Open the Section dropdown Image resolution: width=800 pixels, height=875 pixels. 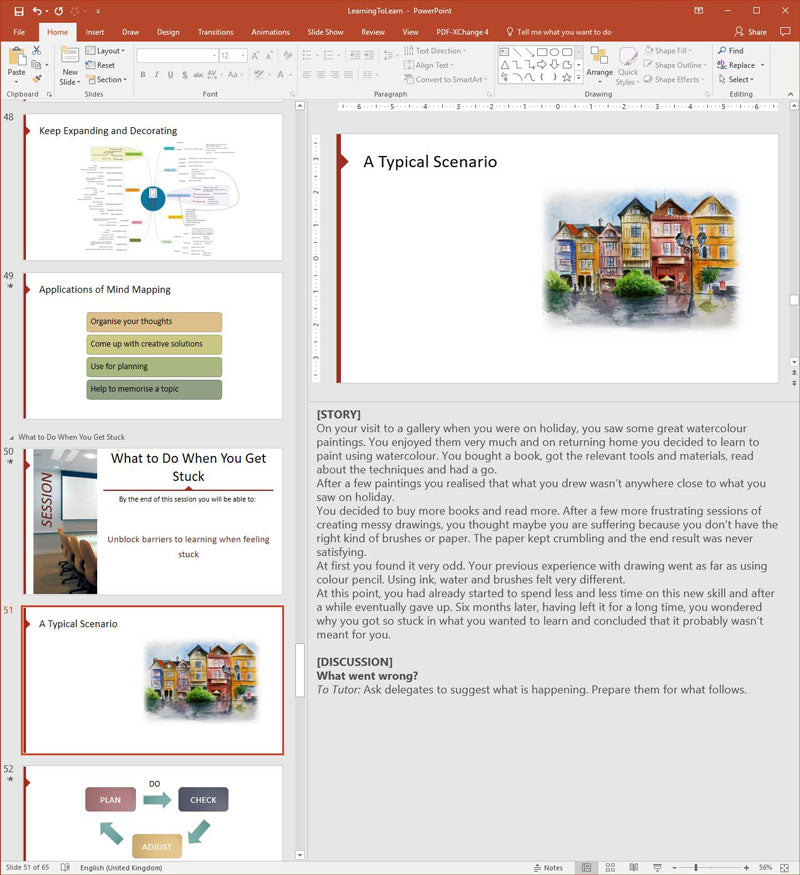(x=106, y=79)
